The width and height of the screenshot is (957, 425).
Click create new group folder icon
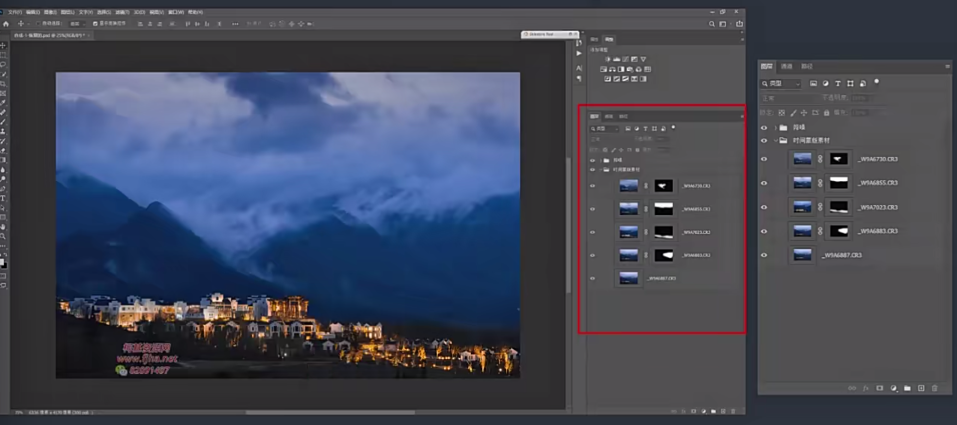[907, 388]
